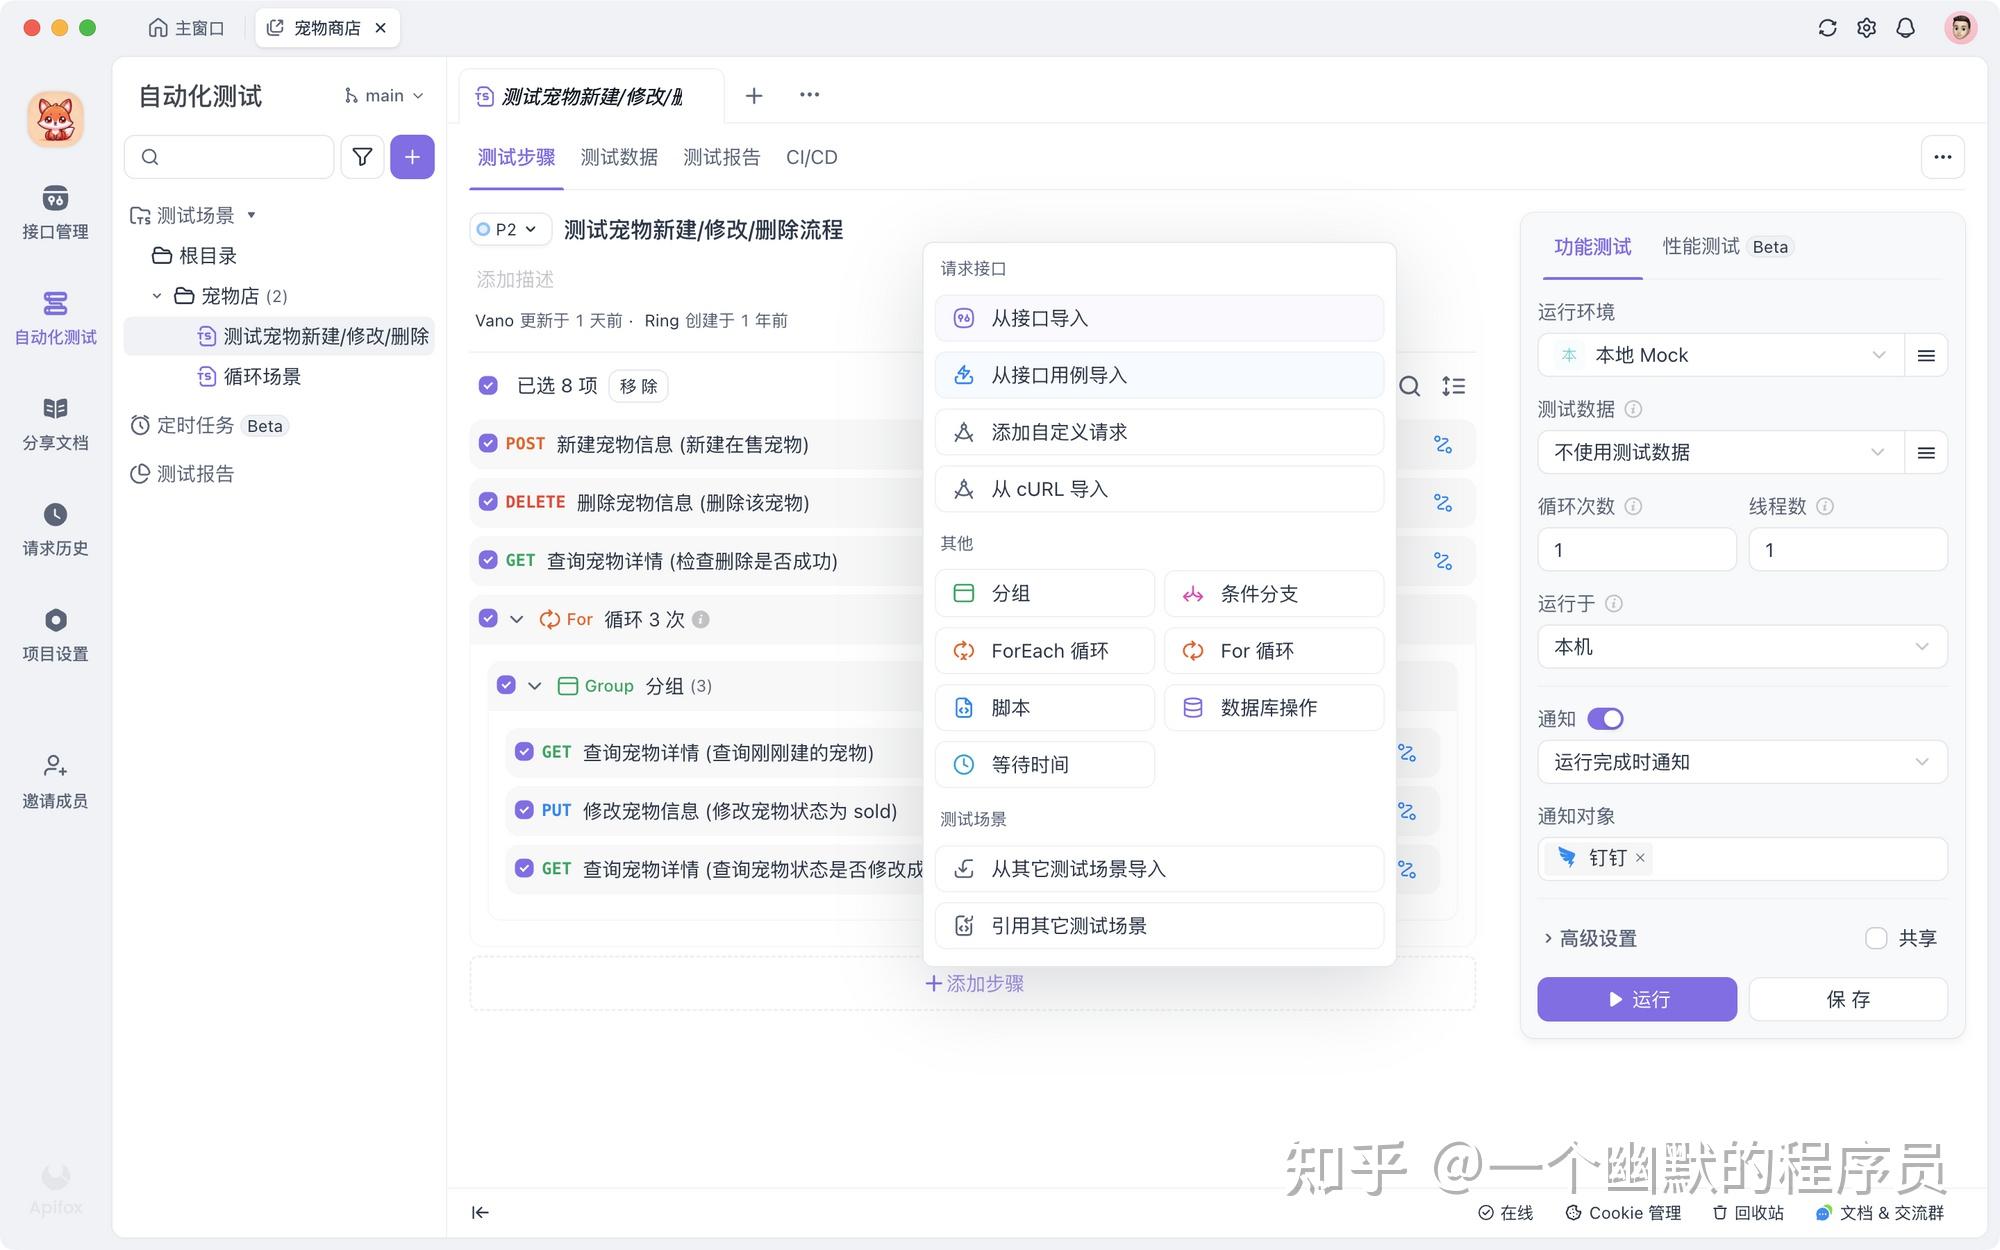This screenshot has height=1250, width=2000.
Task: Open the menu icon next to 运行环境
Action: click(x=1926, y=355)
